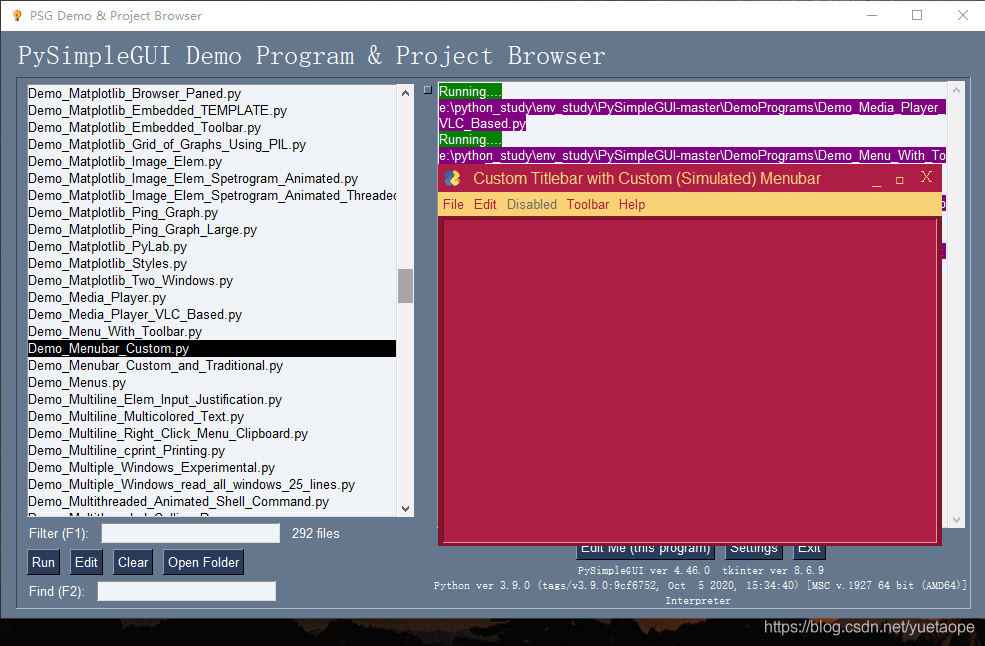Open the Help menu in custom menubar
Viewport: 985px width, 646px height.
click(x=631, y=204)
